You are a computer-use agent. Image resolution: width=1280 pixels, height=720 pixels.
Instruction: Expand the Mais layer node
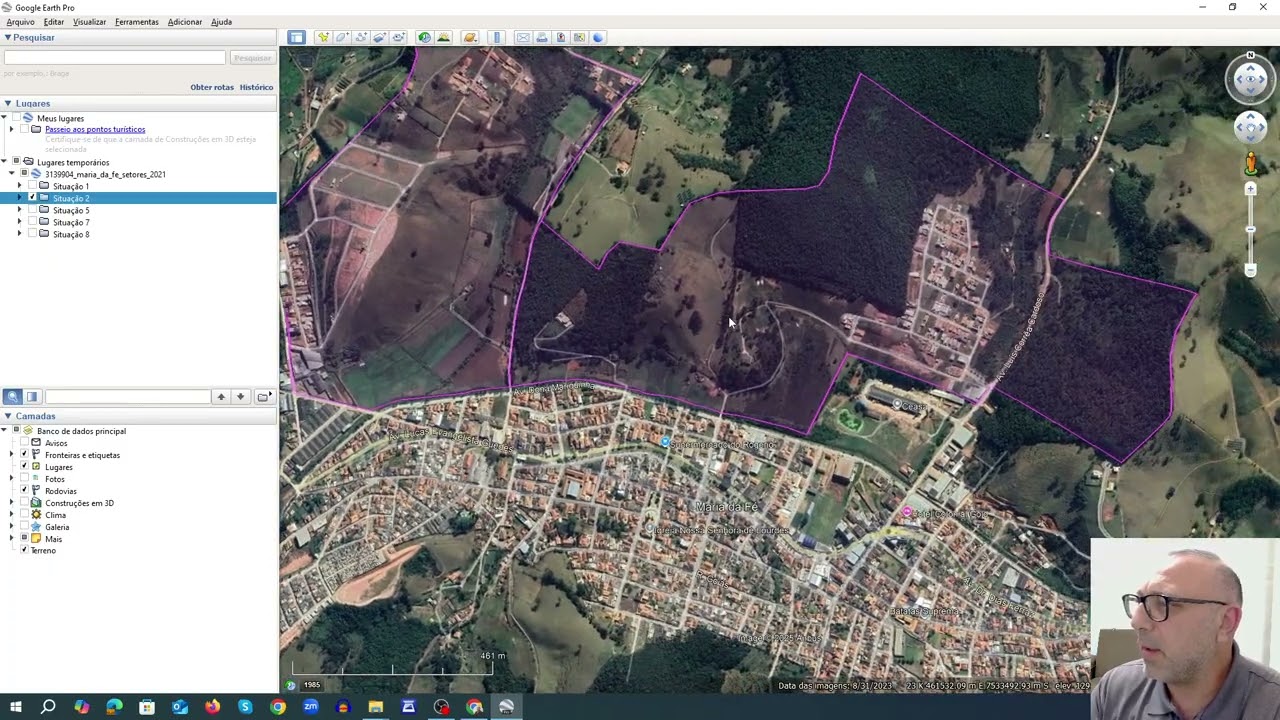(x=11, y=539)
